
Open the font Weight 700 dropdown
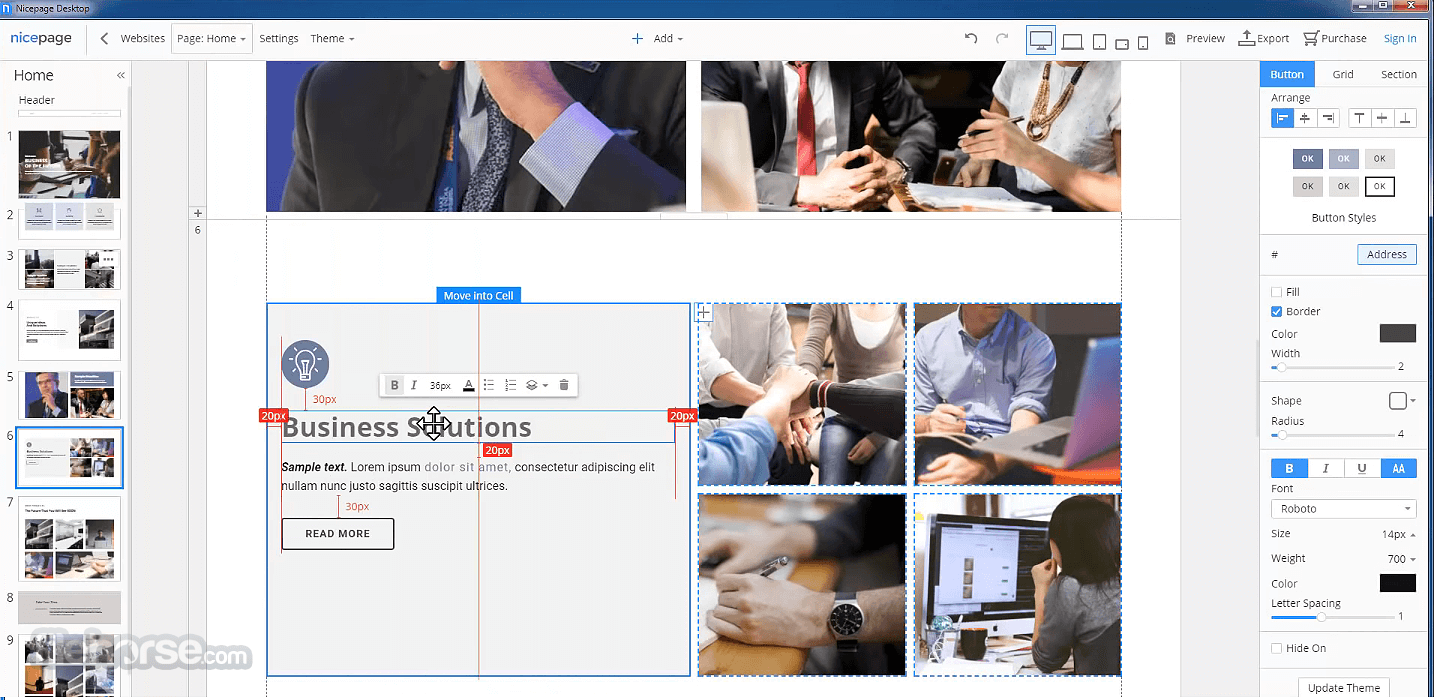click(1402, 559)
